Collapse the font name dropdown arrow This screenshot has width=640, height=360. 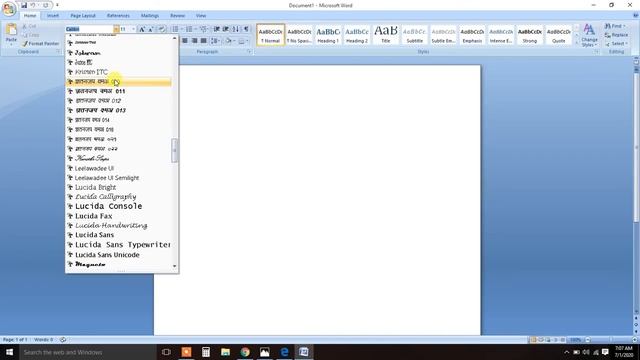pos(116,29)
